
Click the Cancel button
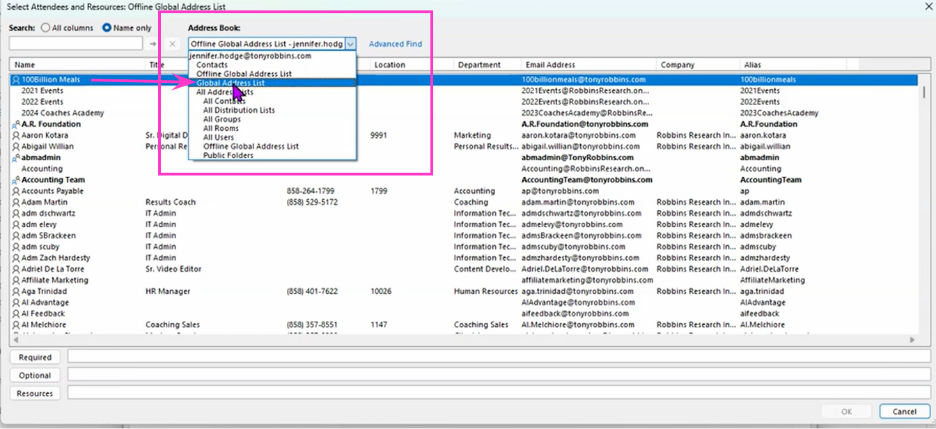click(x=904, y=412)
